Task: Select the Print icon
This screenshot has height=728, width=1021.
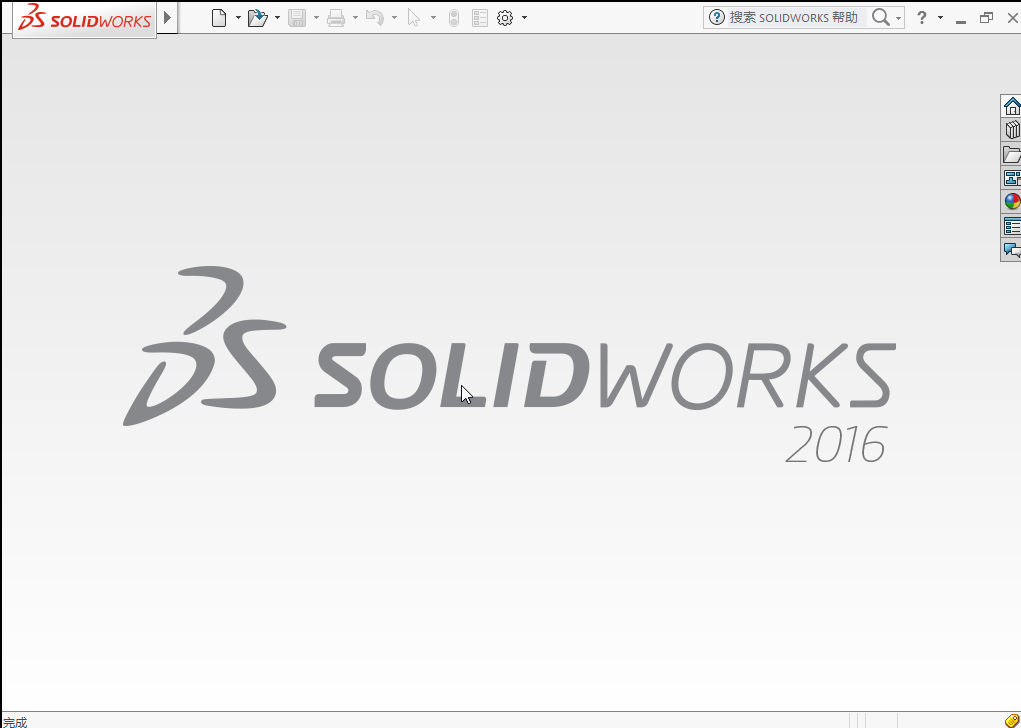Action: [337, 17]
